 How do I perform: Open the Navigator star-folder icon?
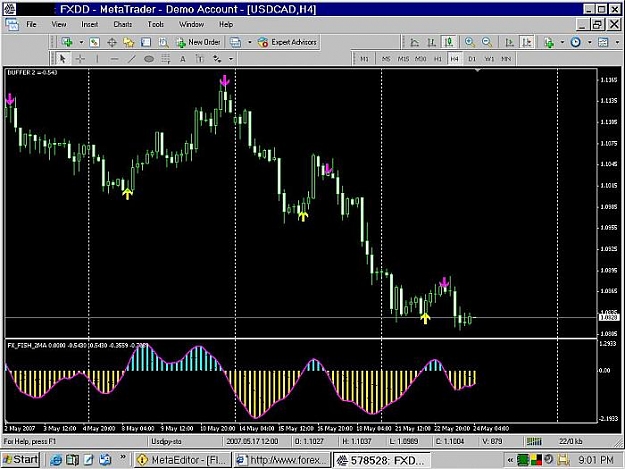(x=129, y=42)
